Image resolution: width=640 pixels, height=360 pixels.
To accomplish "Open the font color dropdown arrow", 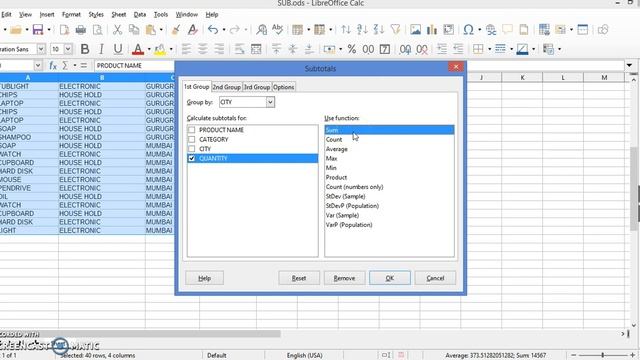I will (x=149, y=49).
